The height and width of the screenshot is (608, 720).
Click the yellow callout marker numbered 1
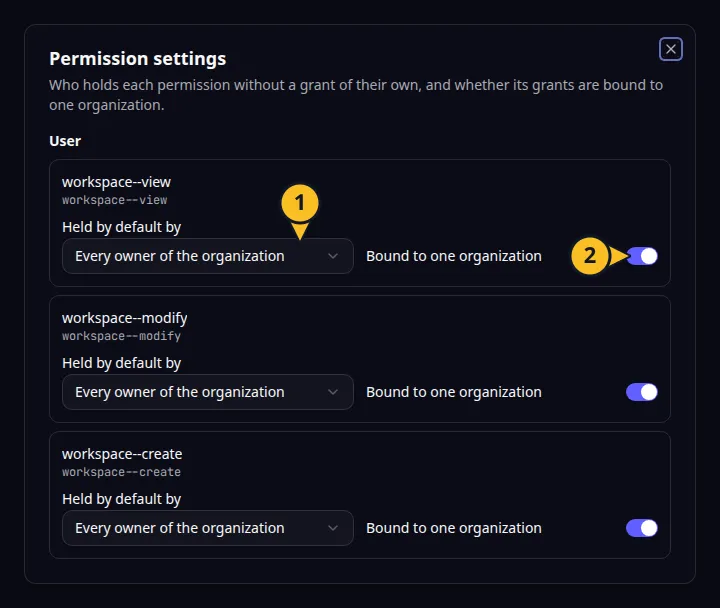(300, 203)
